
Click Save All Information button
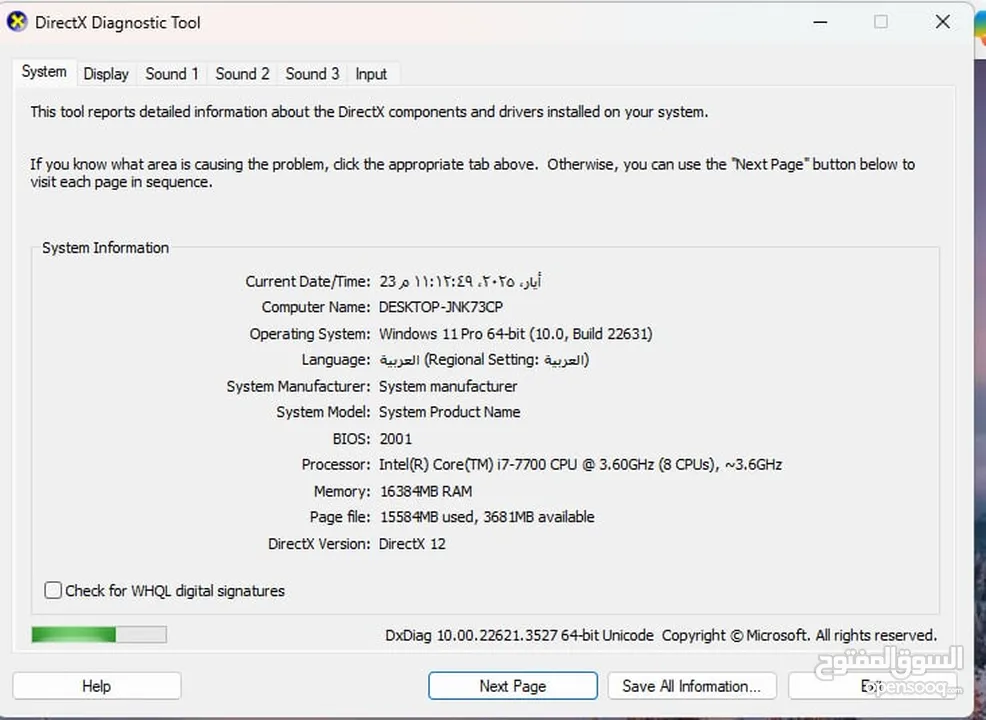(x=692, y=686)
